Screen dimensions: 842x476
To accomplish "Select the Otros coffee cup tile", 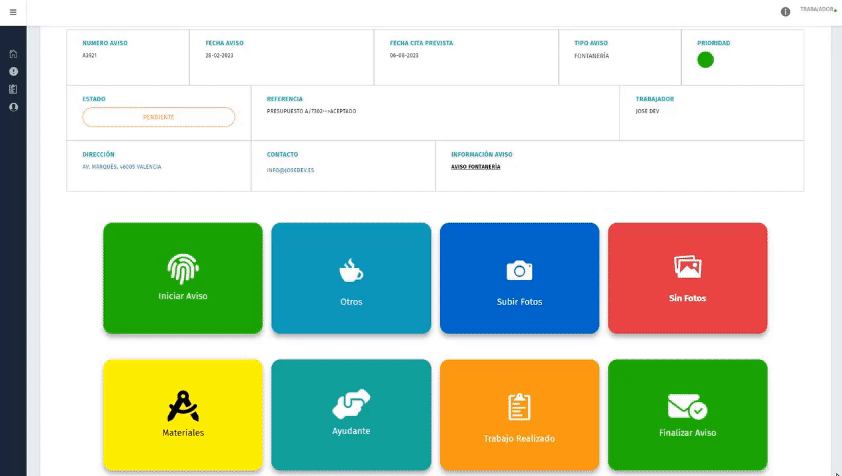I will click(x=351, y=278).
